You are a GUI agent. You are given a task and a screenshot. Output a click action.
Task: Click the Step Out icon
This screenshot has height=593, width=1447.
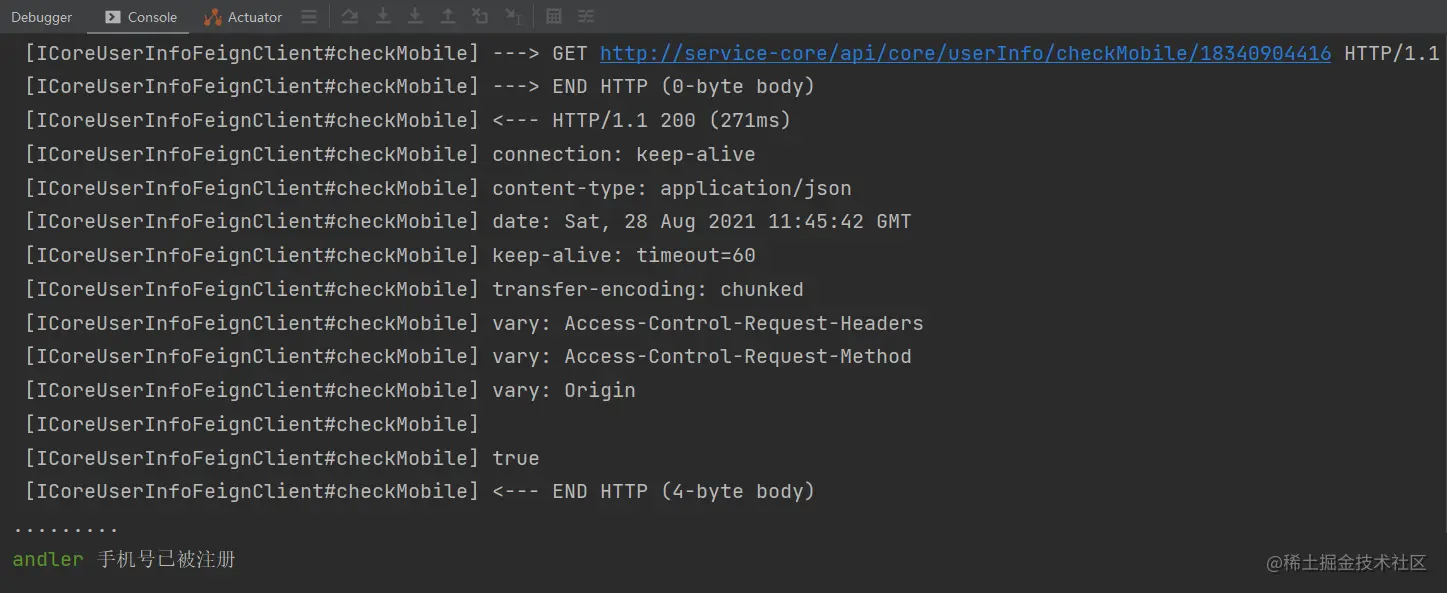448,16
